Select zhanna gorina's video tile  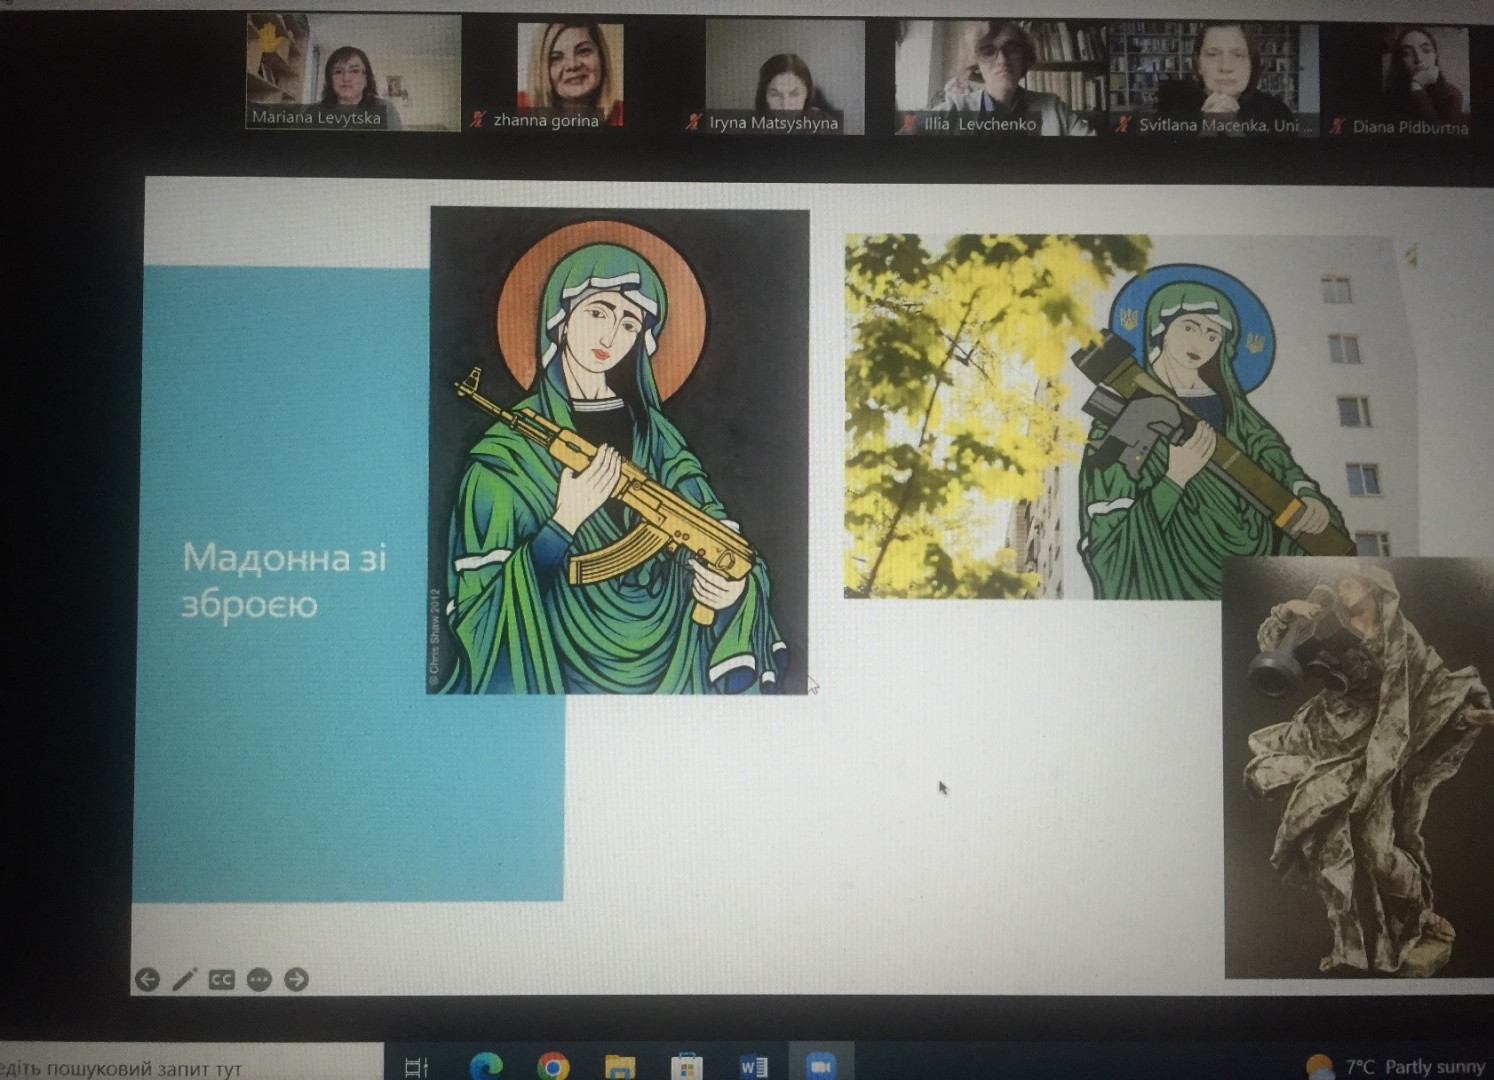[570, 74]
